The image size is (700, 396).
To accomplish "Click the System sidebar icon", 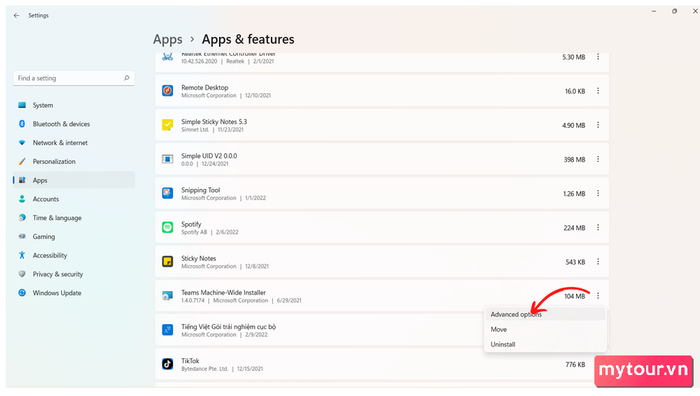I will pos(22,105).
